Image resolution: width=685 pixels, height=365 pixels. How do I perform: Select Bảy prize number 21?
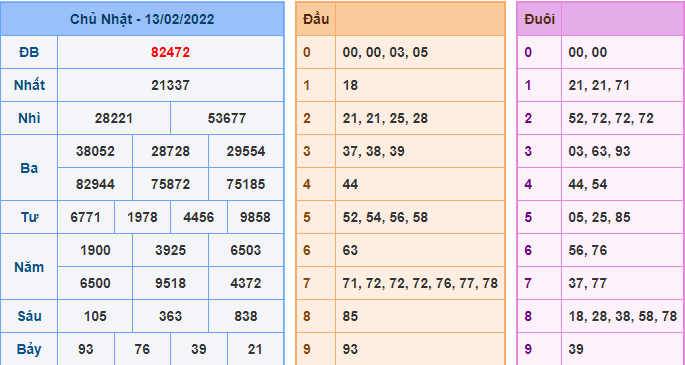[x=255, y=349]
